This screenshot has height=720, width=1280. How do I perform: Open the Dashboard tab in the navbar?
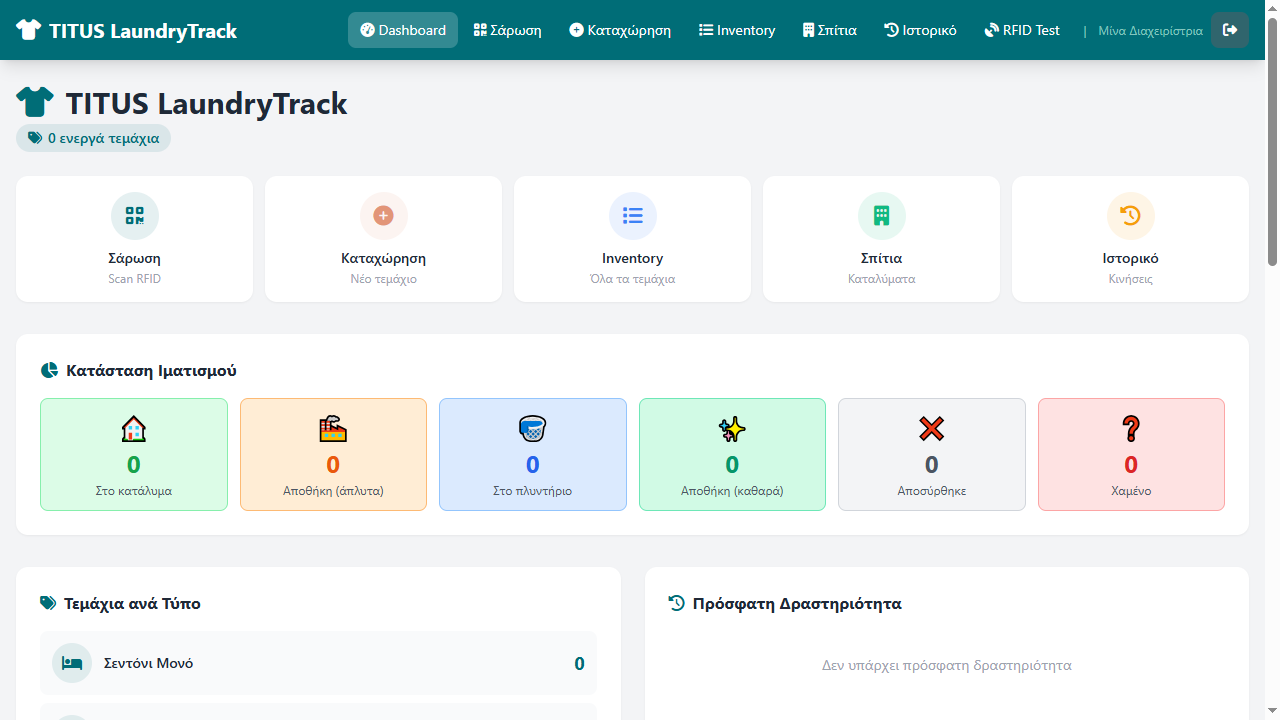pos(403,30)
